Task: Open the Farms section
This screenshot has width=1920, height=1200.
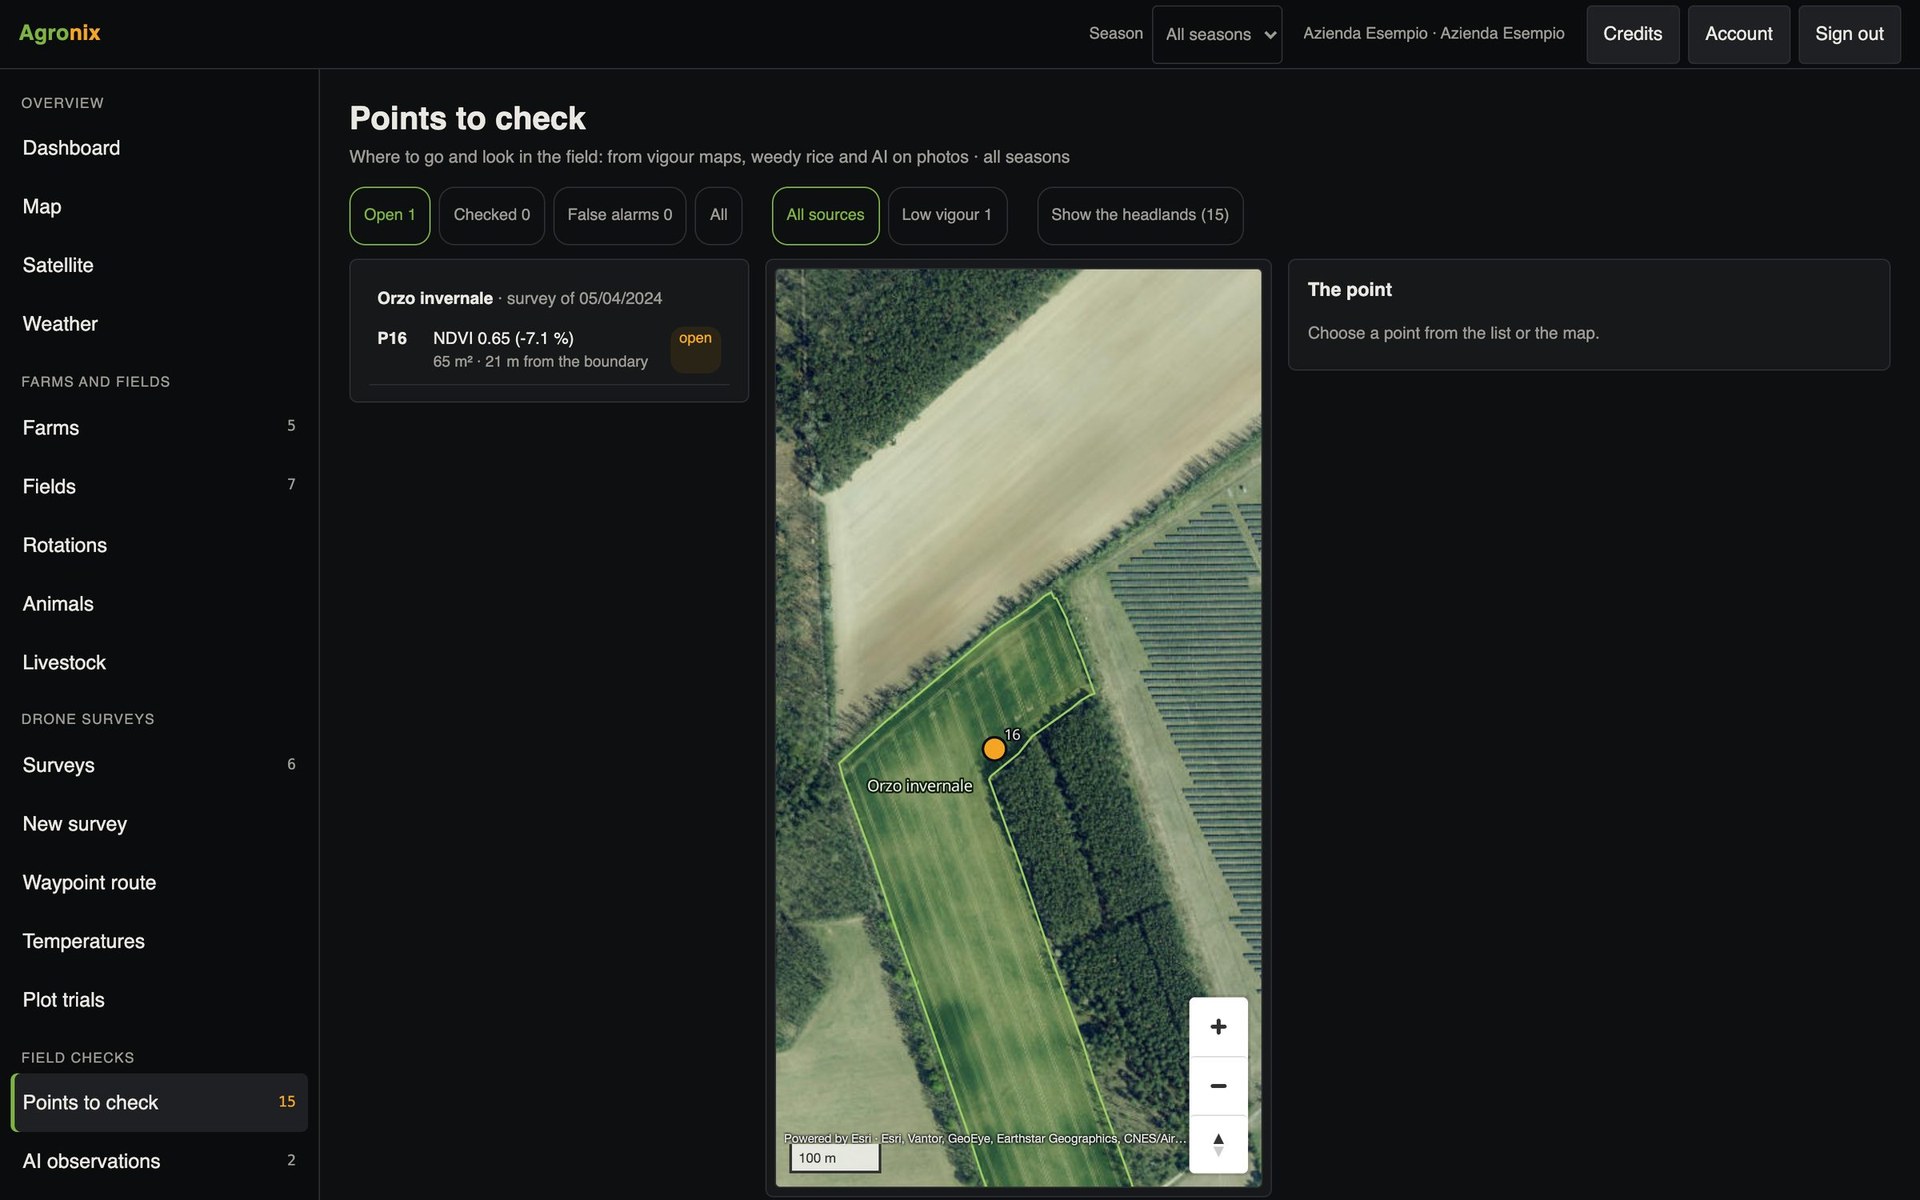Action: pos(159,428)
